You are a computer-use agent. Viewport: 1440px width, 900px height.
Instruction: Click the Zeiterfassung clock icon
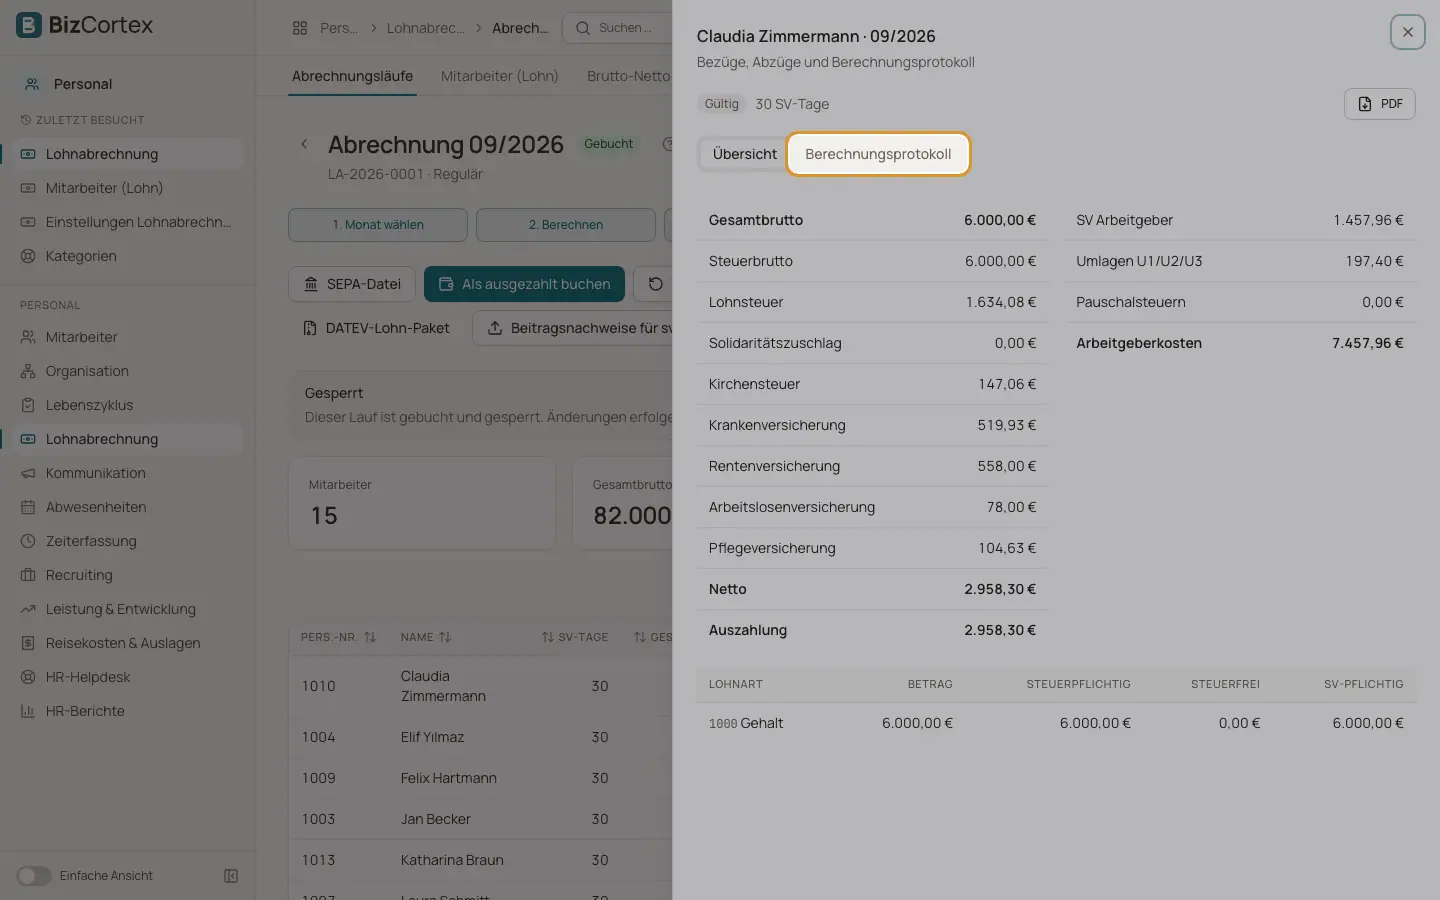28,541
